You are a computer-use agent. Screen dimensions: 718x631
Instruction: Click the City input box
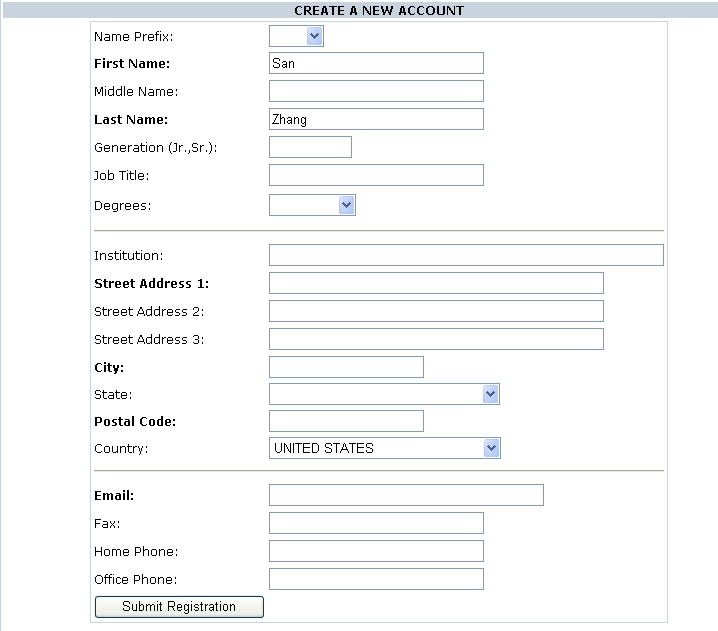[346, 367]
